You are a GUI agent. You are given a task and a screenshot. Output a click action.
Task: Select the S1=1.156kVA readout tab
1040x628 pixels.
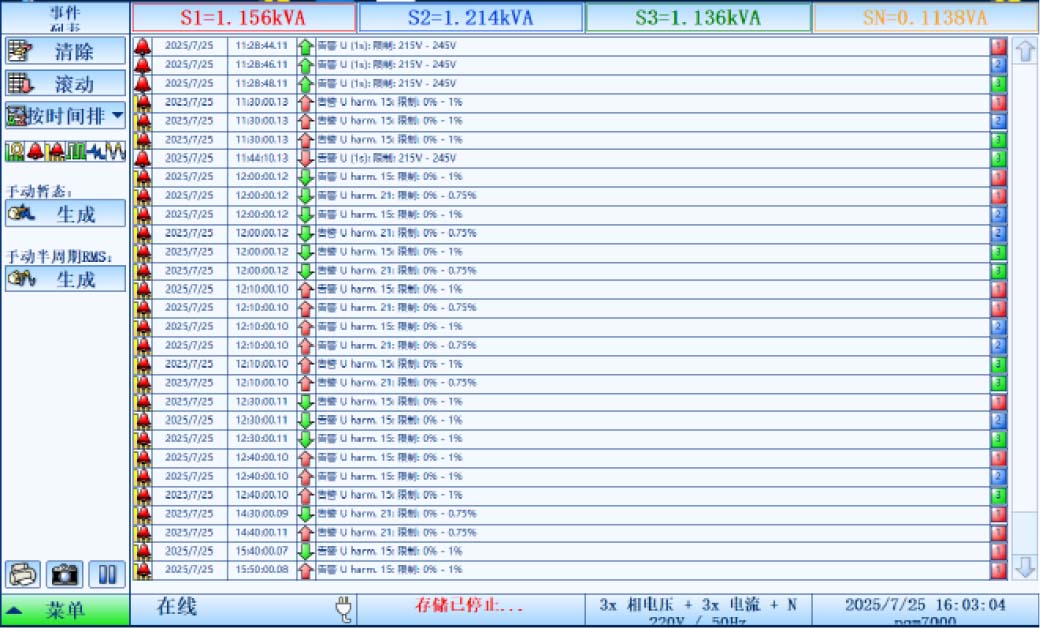(243, 17)
